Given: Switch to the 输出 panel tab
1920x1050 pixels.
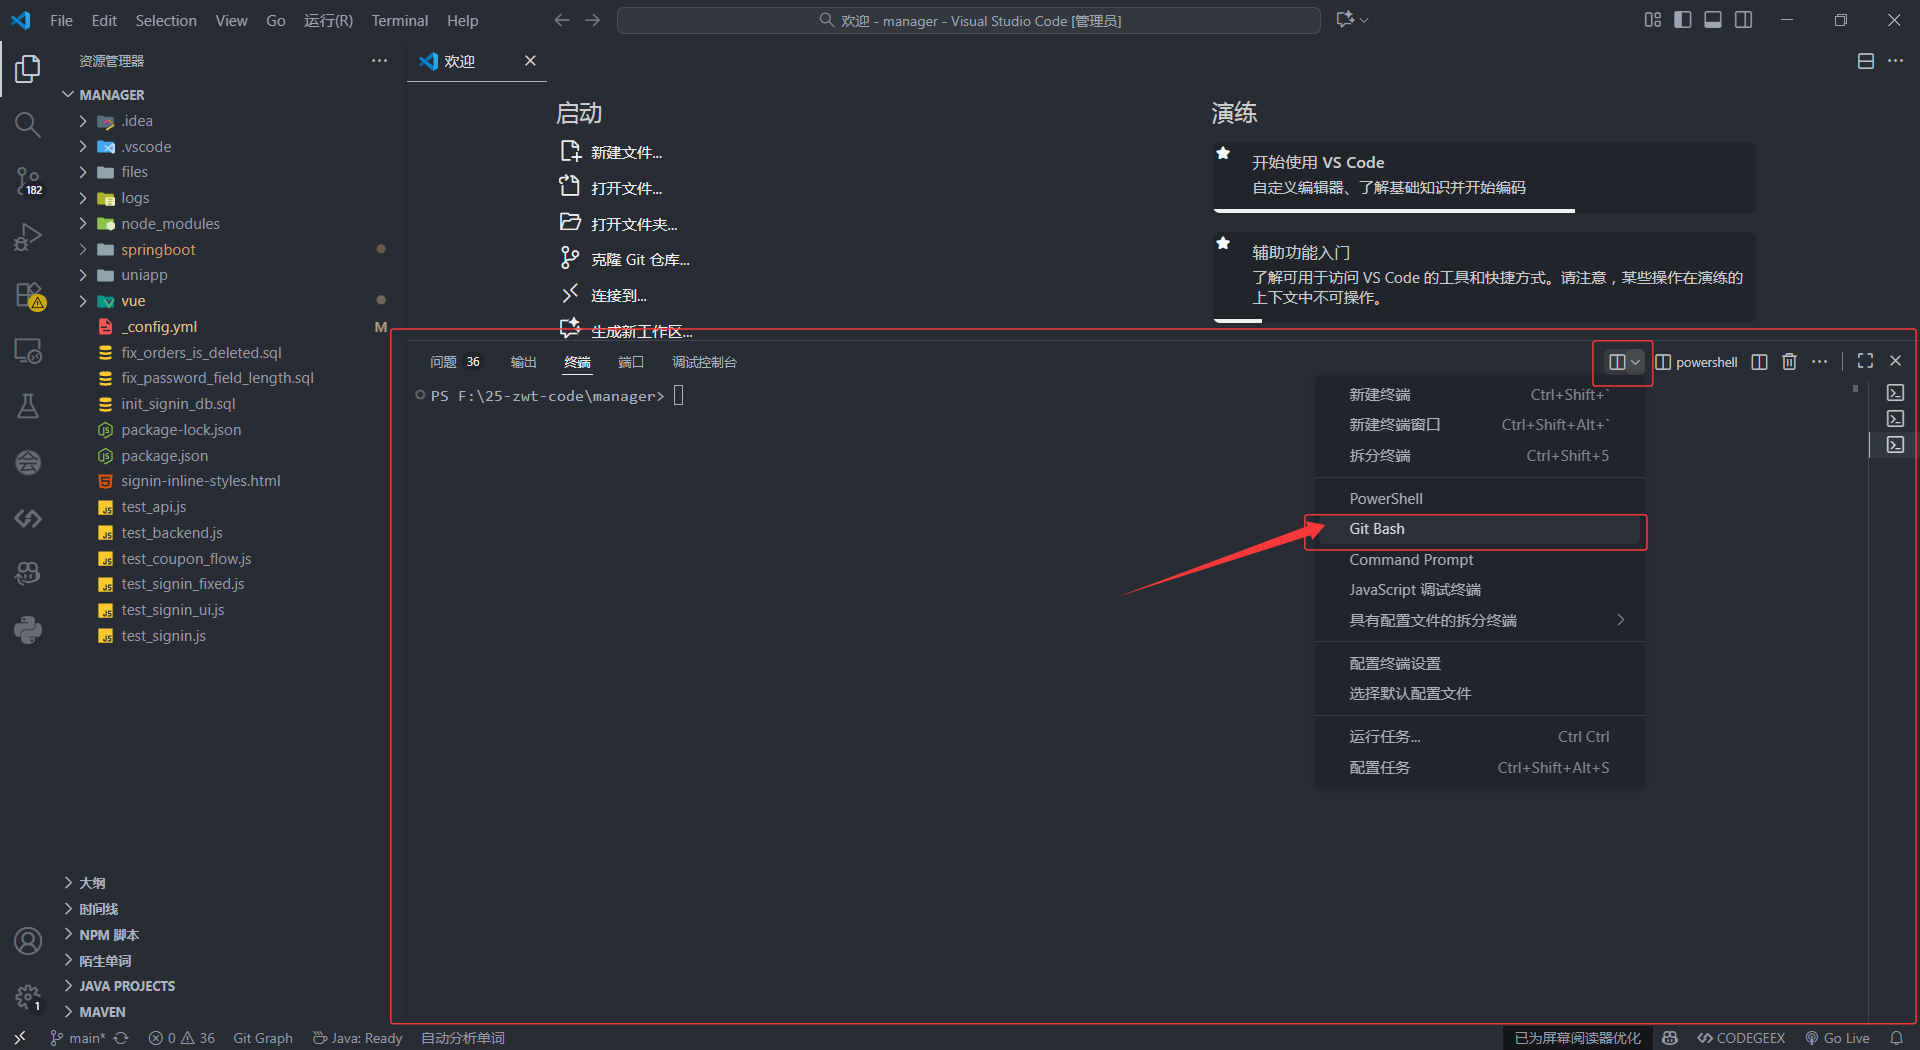Looking at the screenshot, I should coord(523,362).
